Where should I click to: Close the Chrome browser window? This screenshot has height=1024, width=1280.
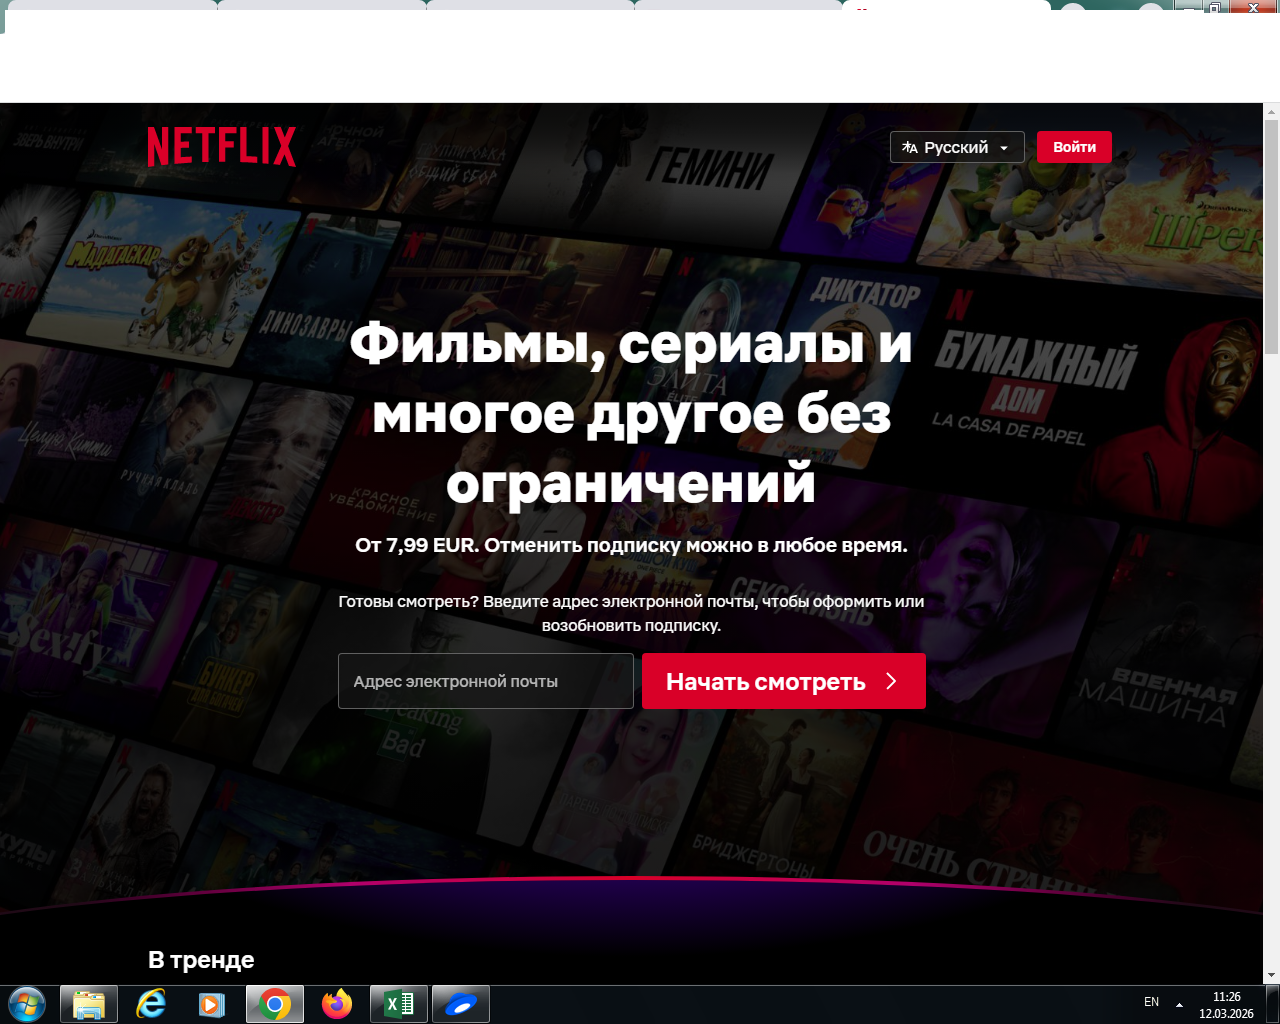coord(1253,7)
